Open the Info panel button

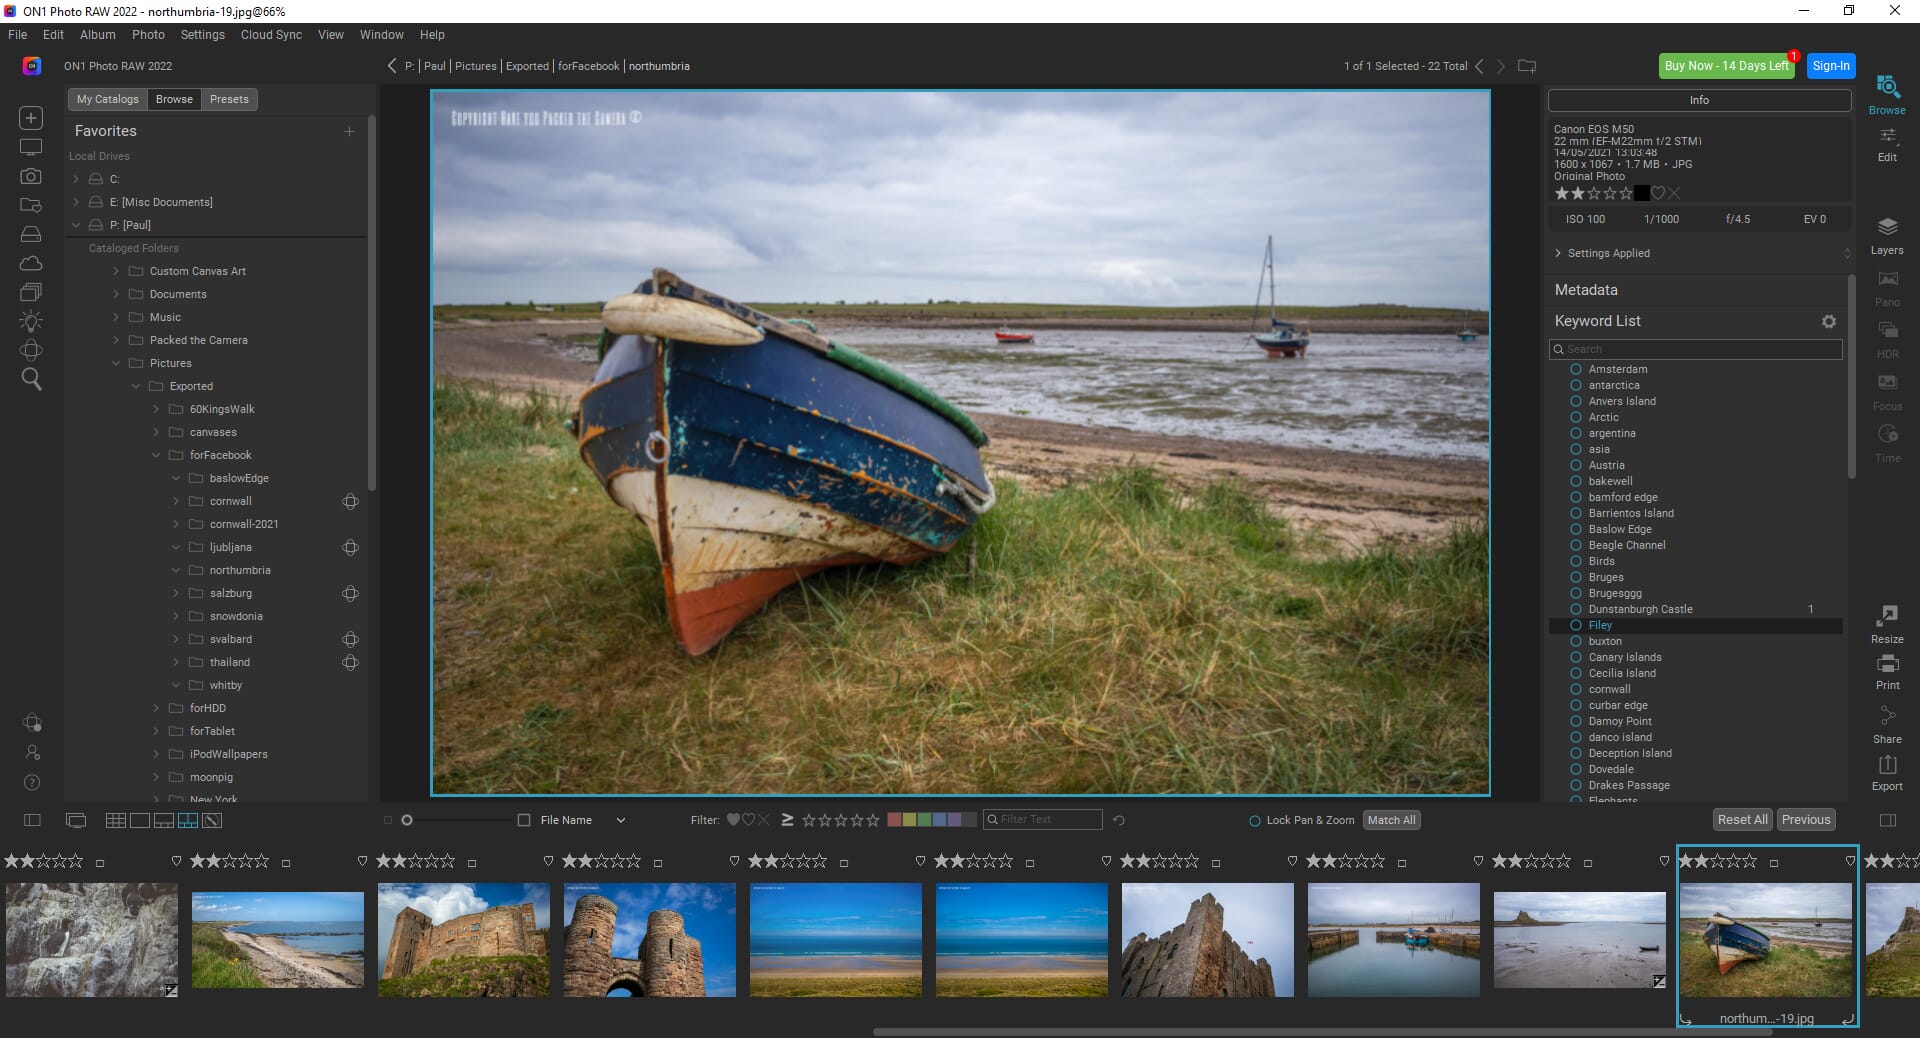pyautogui.click(x=1699, y=100)
